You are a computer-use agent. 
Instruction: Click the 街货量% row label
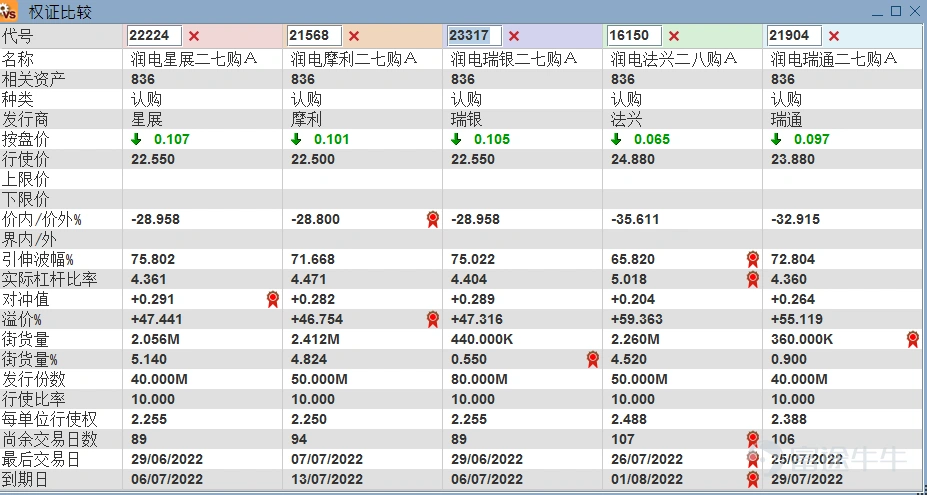[x=30, y=360]
